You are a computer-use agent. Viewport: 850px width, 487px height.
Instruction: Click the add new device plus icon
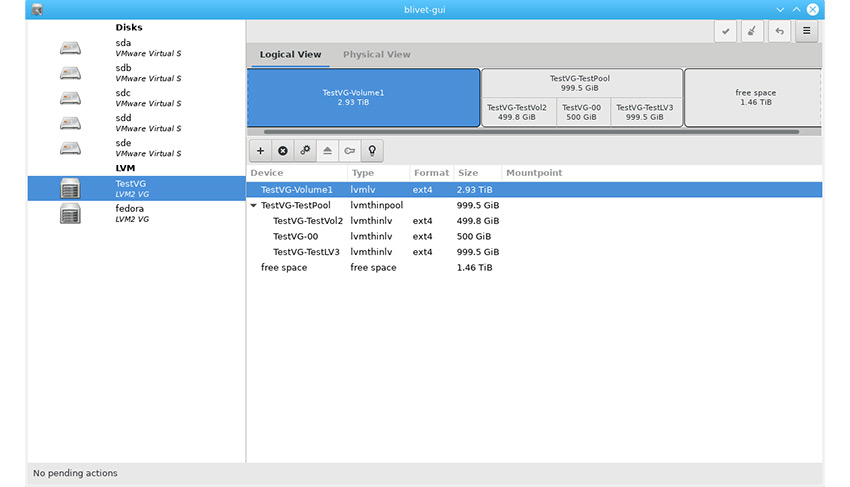[260, 151]
